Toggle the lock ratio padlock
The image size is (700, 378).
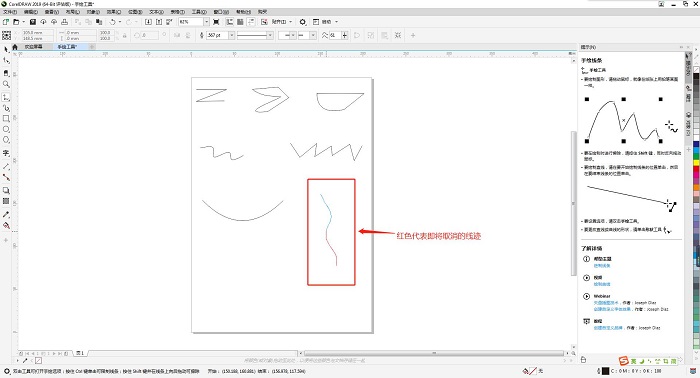pyautogui.click(x=125, y=35)
